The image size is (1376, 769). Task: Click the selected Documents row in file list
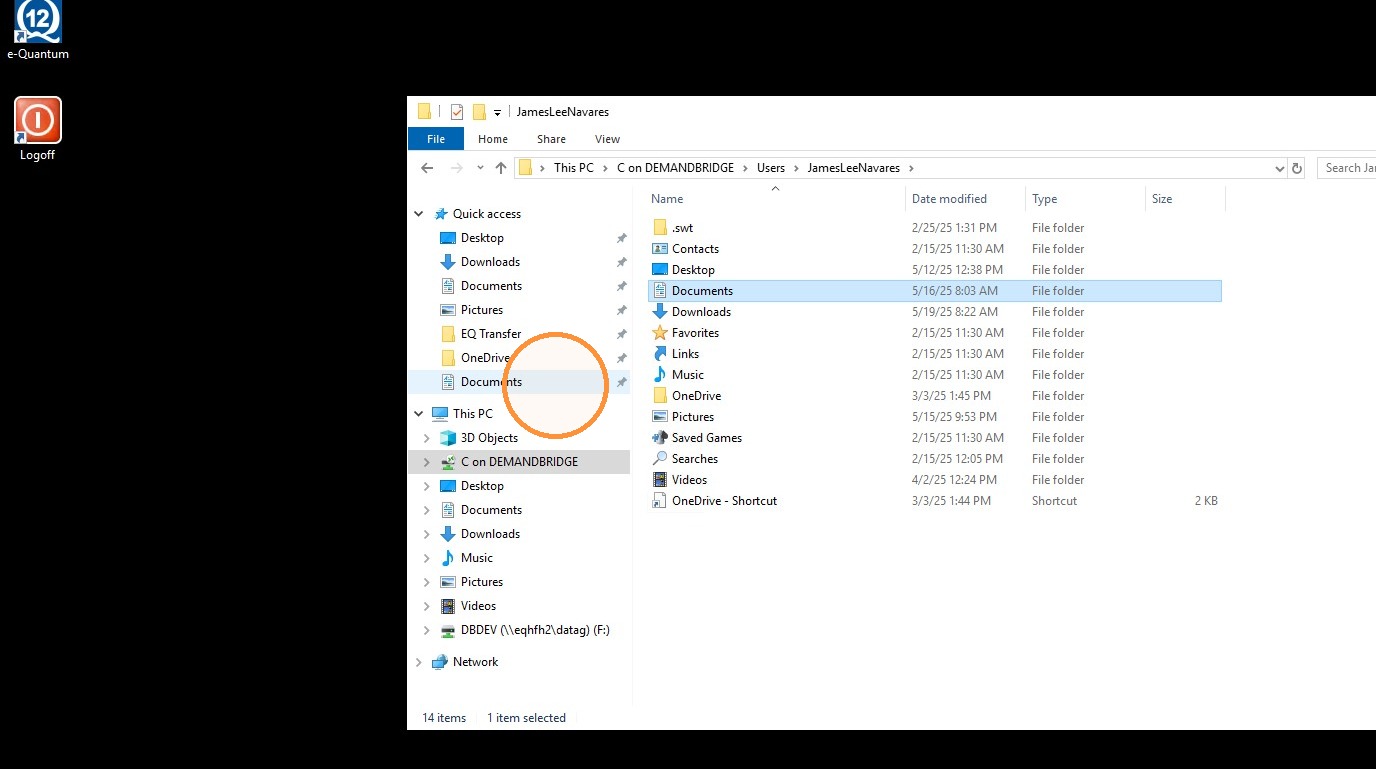[x=935, y=291]
